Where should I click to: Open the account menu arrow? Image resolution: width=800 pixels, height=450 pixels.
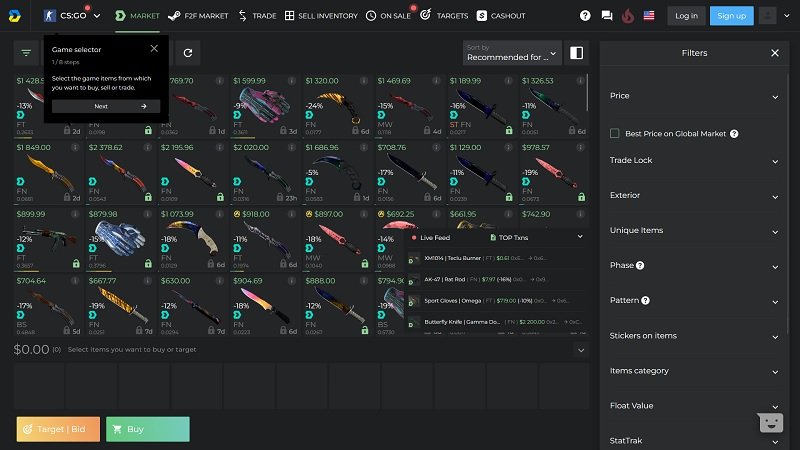pos(787,16)
